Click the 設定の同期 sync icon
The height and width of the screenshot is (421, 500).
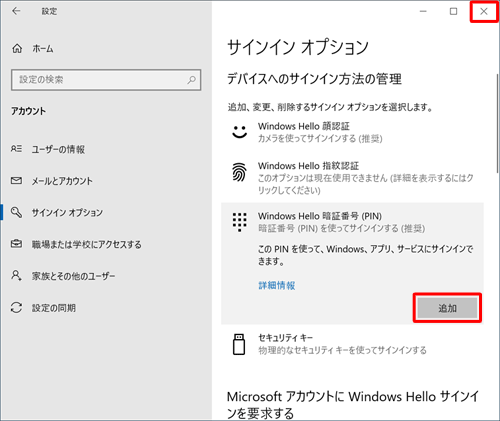tap(16, 307)
